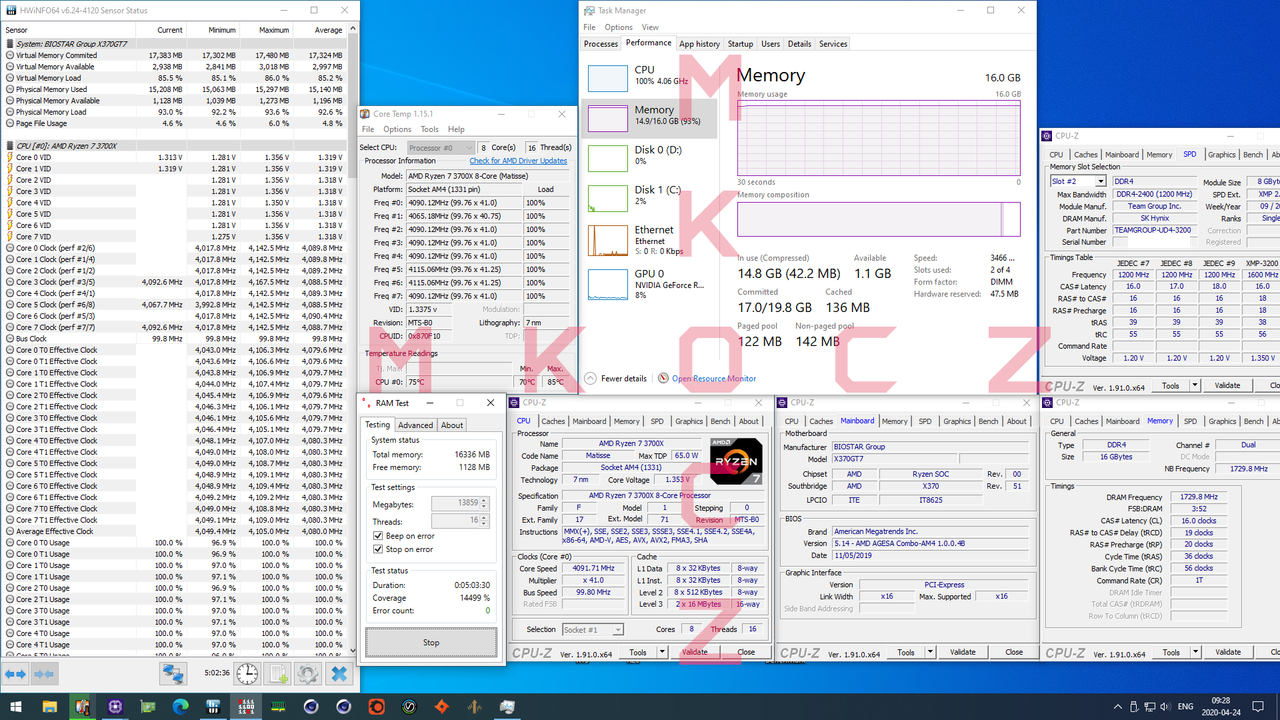The image size is (1280, 720).
Task: Click the ENG input language indicator
Action: (1187, 707)
